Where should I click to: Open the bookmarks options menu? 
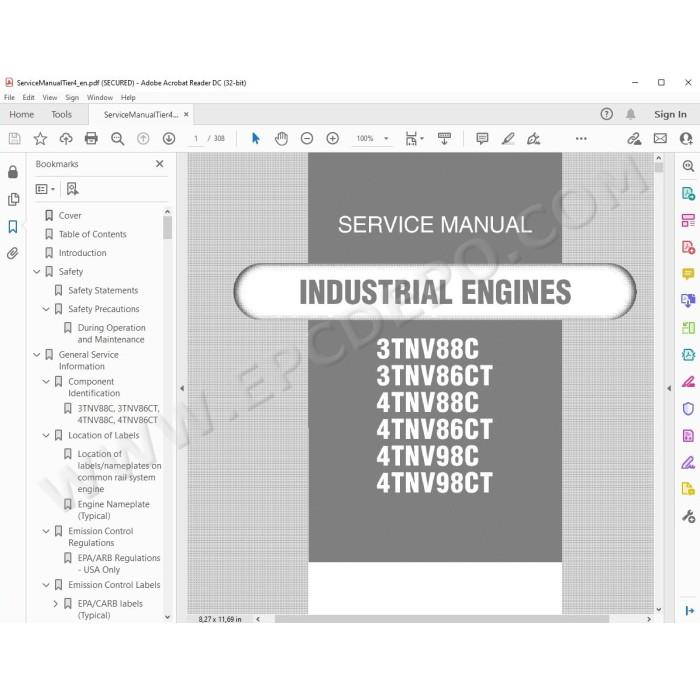pos(45,189)
